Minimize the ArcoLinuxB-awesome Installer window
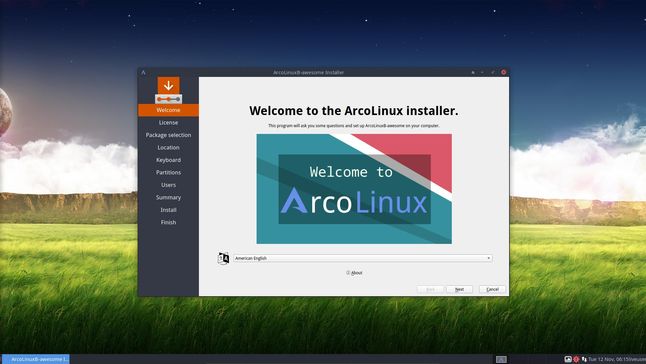Viewport: 646px width, 364px height. (482, 72)
